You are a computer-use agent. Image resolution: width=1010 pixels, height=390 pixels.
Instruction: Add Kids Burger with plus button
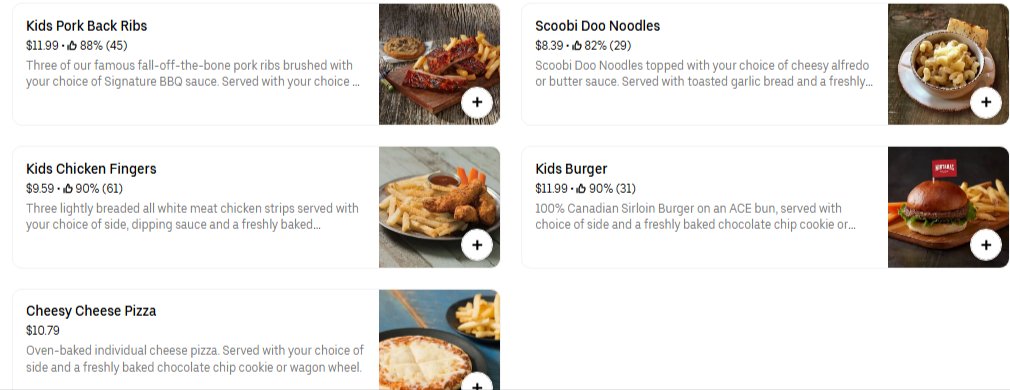click(986, 245)
